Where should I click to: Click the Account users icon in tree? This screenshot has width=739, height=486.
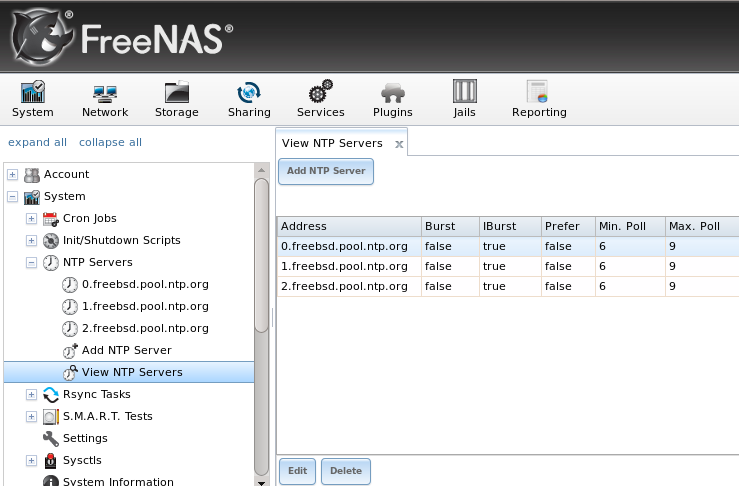pos(32,175)
